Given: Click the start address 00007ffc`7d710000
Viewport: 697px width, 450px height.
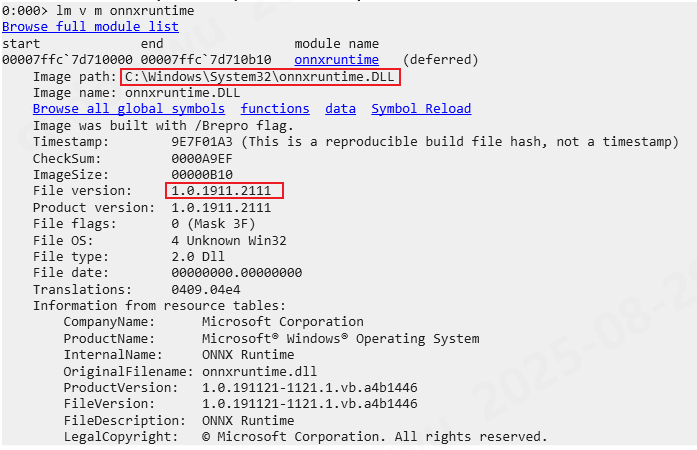Looking at the screenshot, I should pos(67,60).
